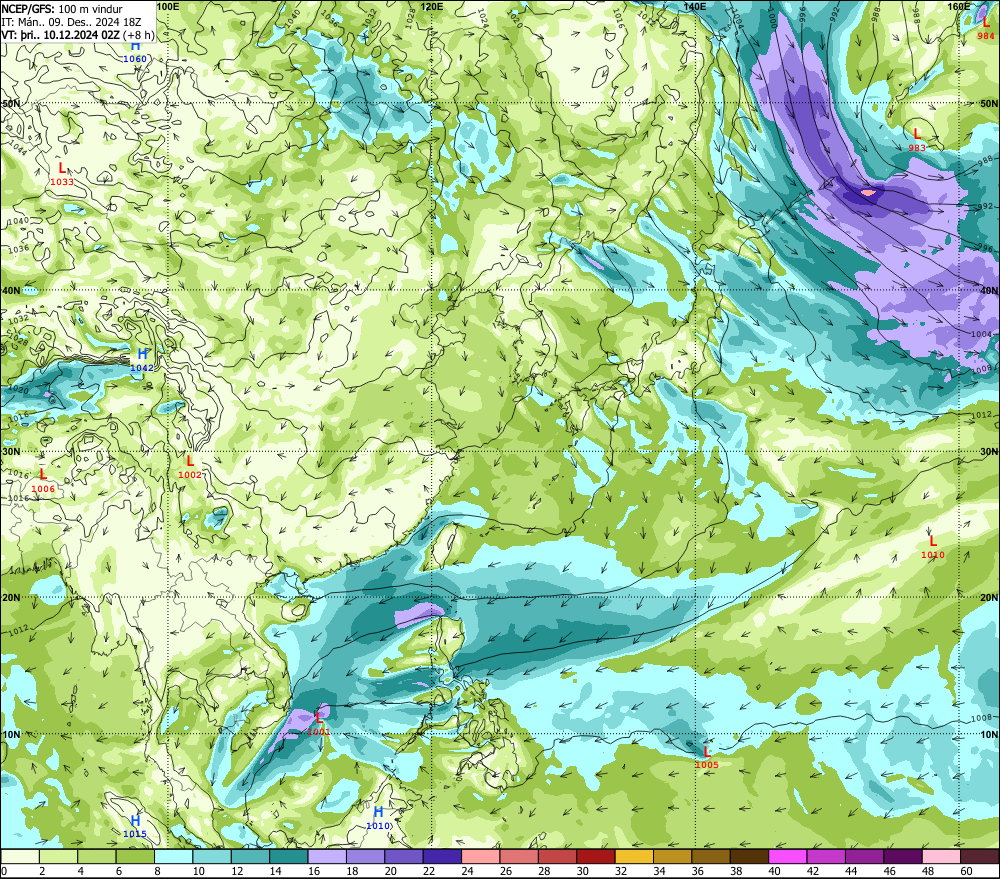
Task: Pick the dark teal 14–16 legend swatch
Action: coord(289,856)
